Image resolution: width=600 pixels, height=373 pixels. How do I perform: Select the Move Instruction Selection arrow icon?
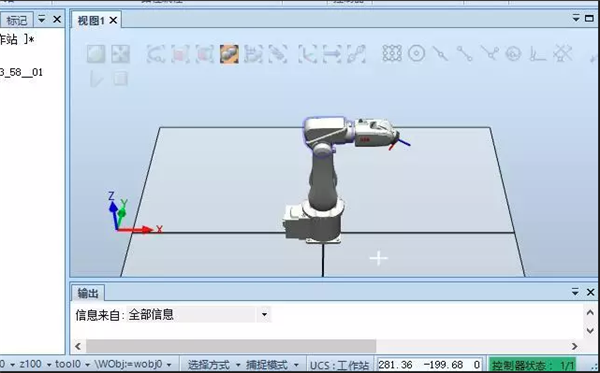click(332, 54)
